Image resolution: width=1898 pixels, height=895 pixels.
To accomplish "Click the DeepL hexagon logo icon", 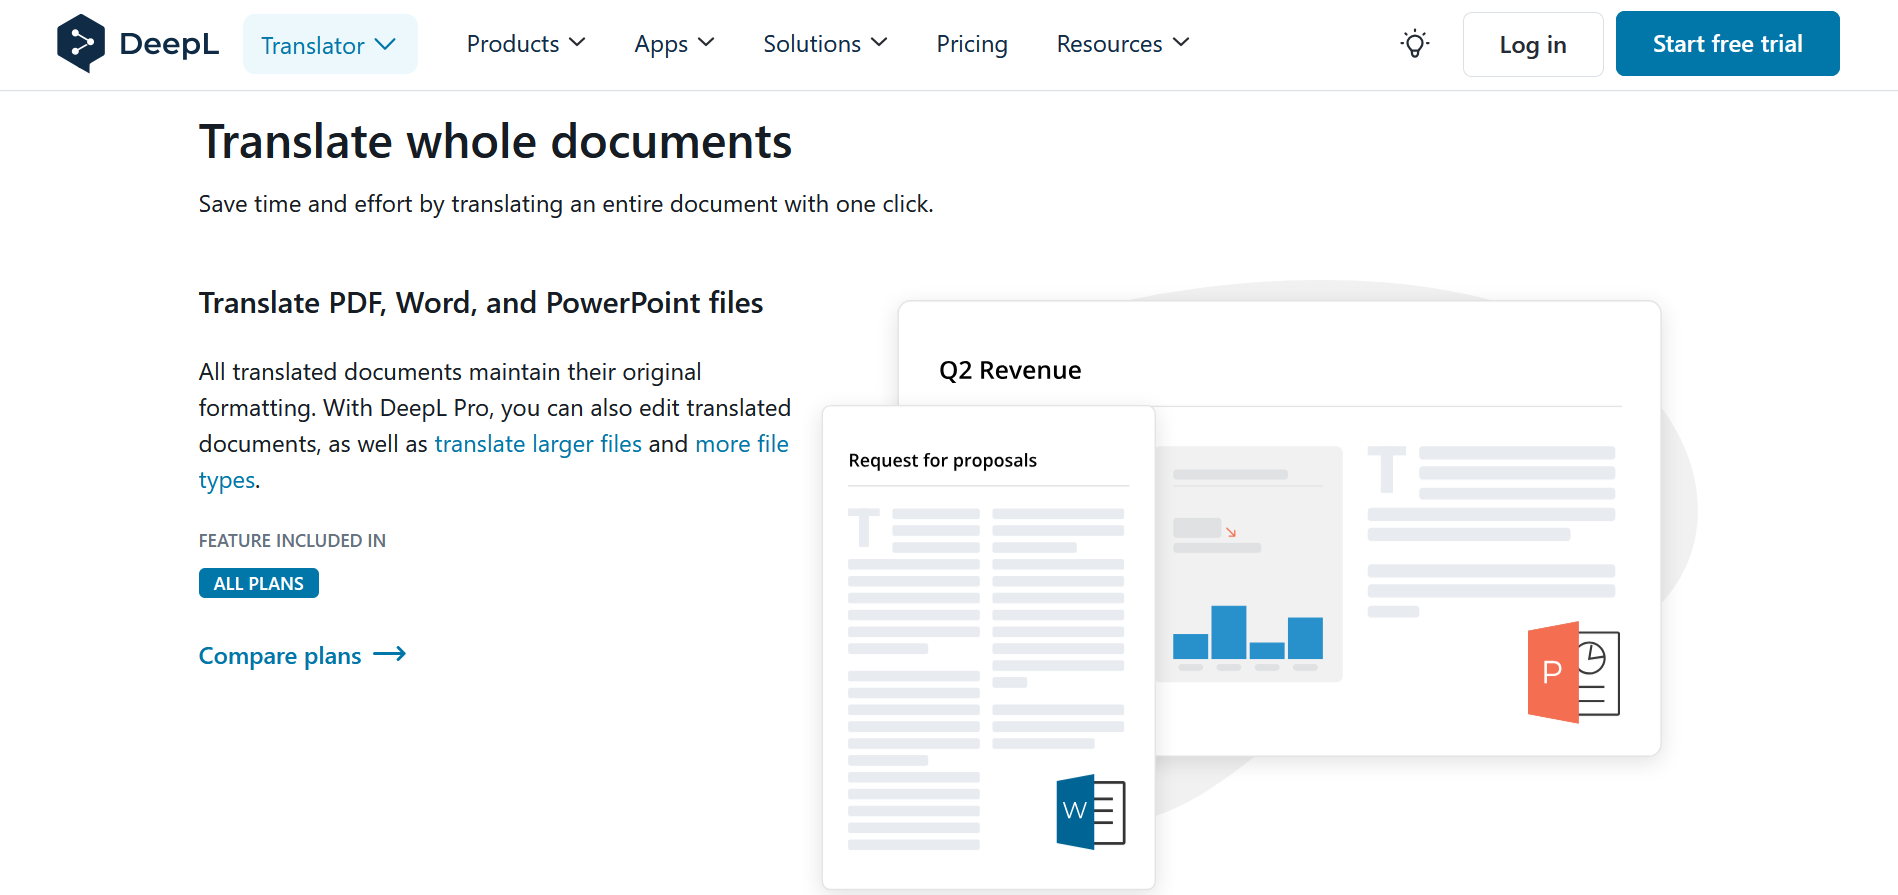I will click(81, 44).
